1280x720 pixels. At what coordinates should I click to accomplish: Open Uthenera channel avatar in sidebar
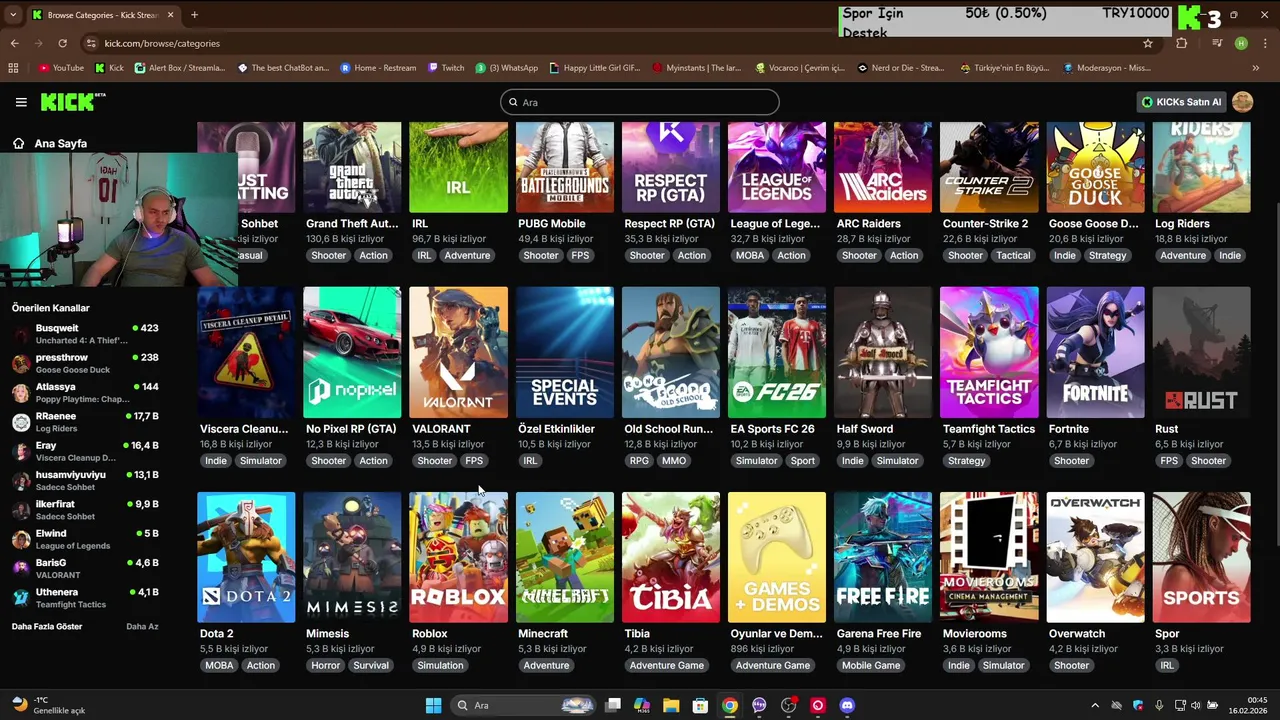(21, 598)
